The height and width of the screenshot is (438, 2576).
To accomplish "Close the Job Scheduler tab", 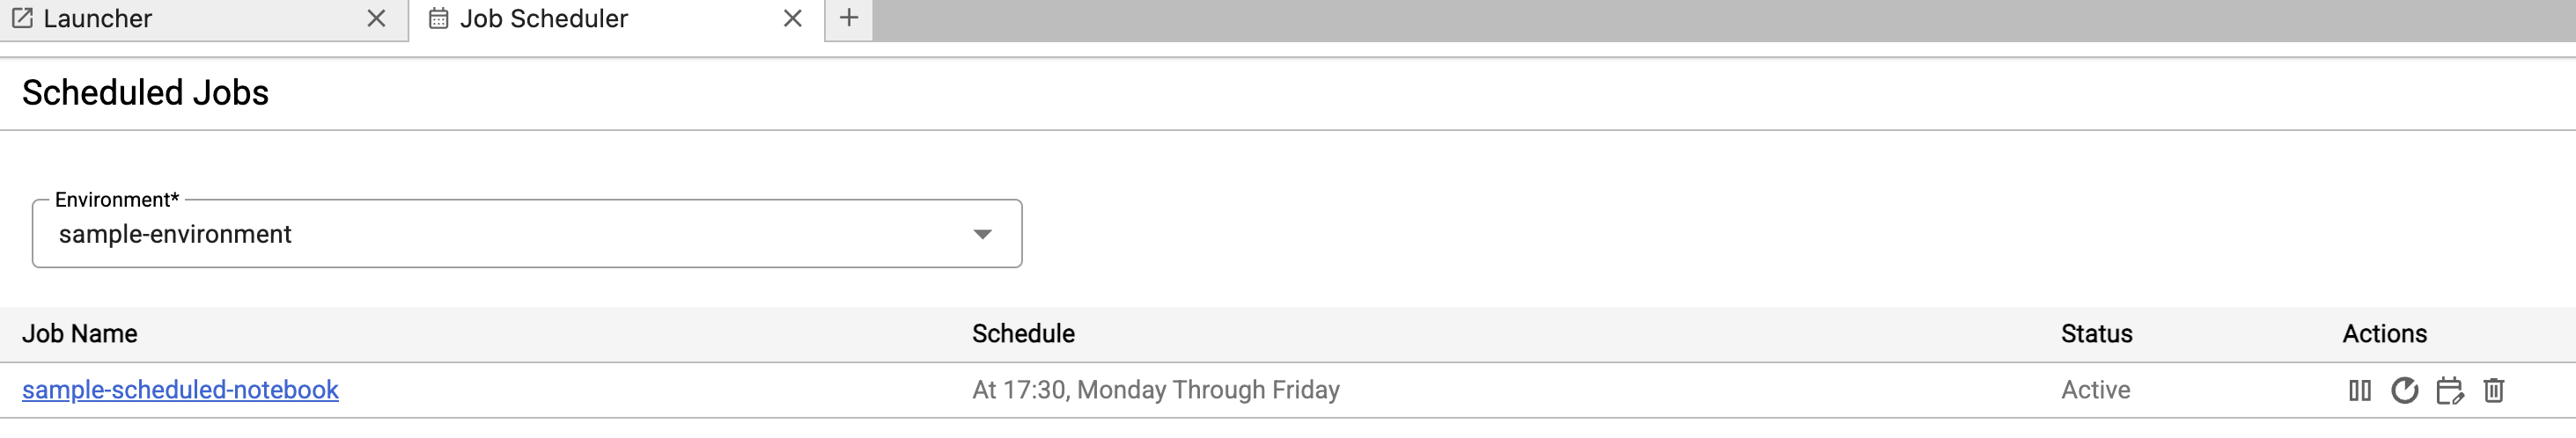I will pyautogui.click(x=792, y=18).
